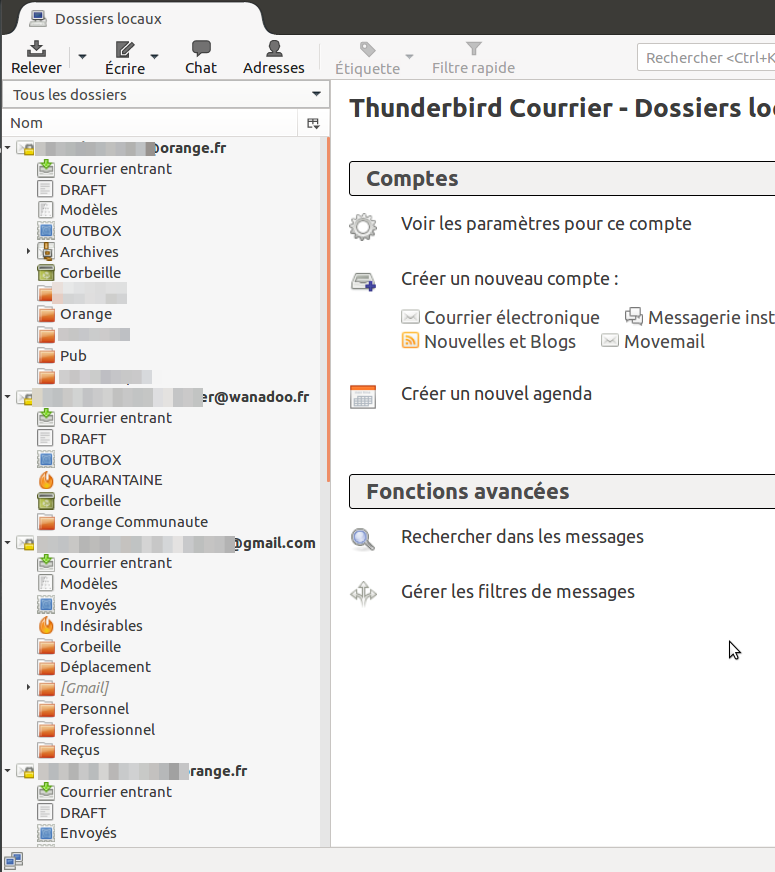Click the Nouvelles et Blogs feed icon
Screen dimensions: 775x872
410,340
